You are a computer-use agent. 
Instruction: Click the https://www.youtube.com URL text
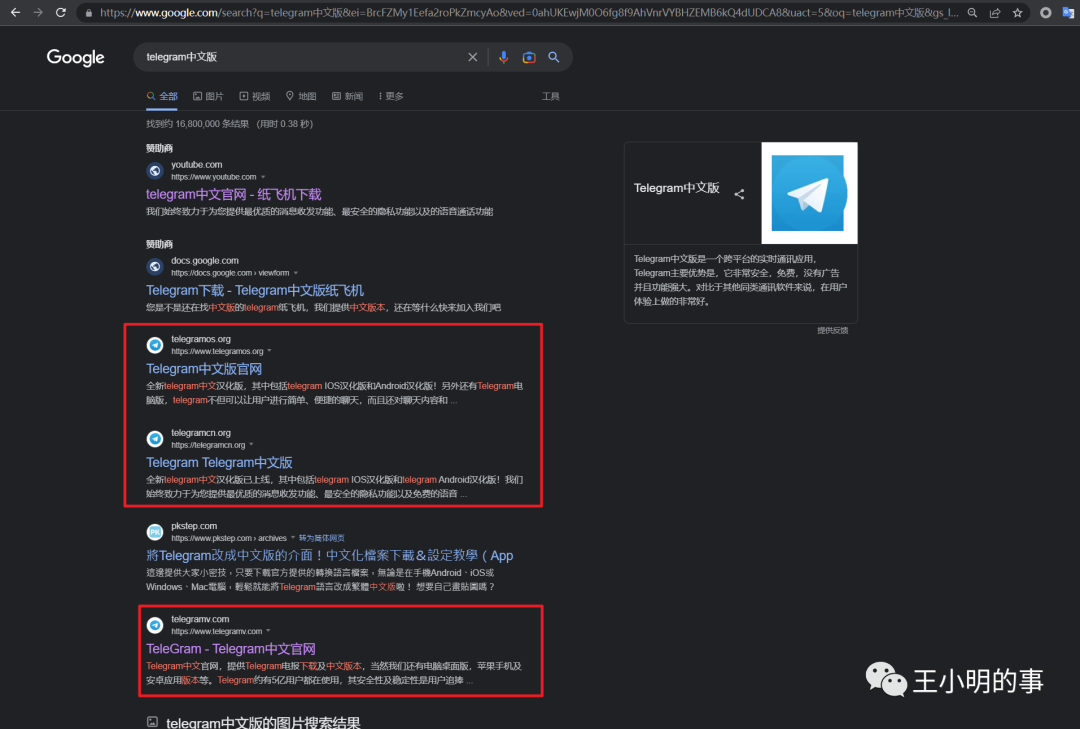click(214, 177)
